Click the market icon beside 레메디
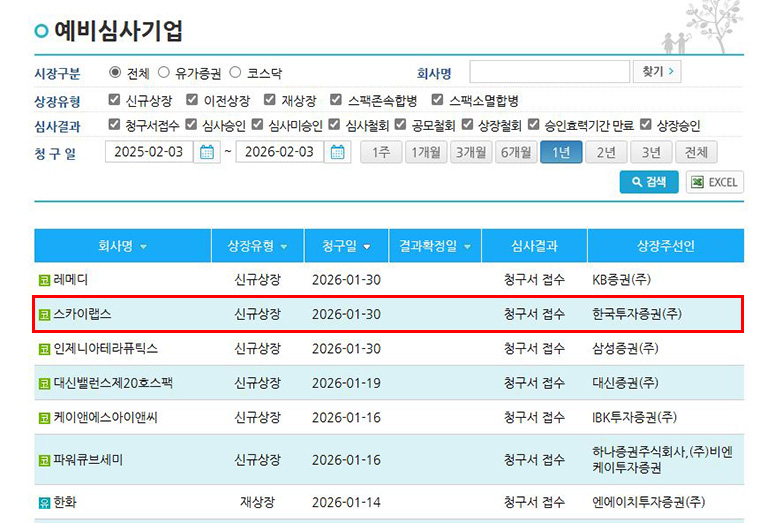 tap(43, 280)
